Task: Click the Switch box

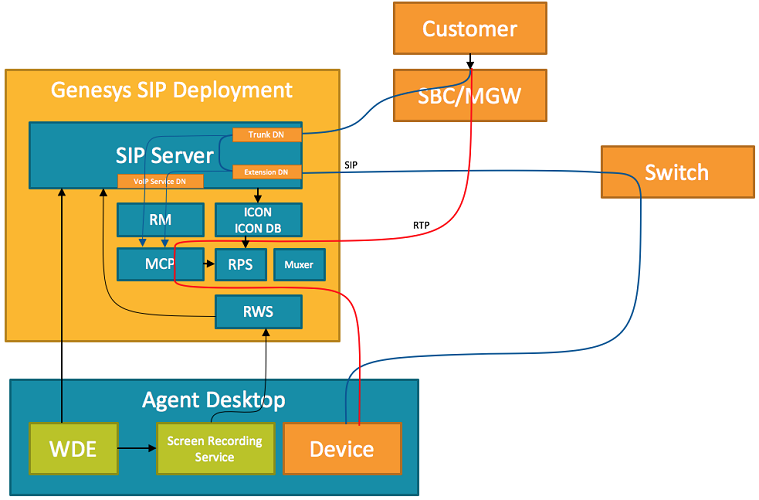Action: coord(676,172)
